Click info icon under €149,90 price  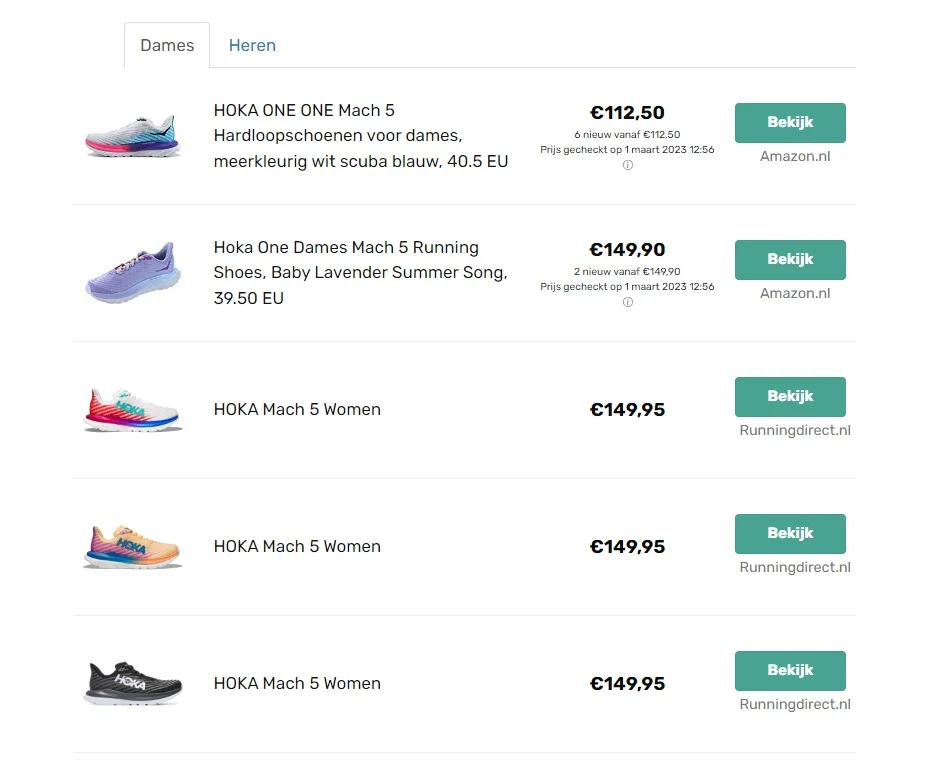[628, 303]
